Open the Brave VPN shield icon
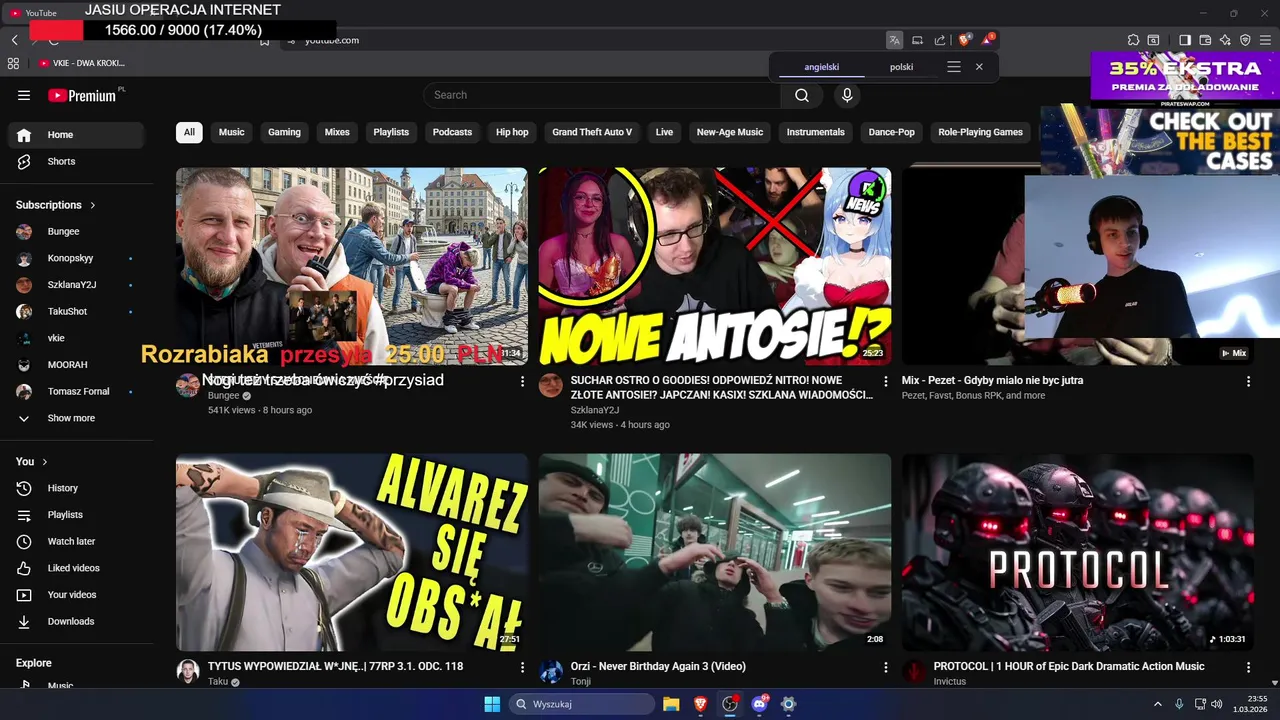This screenshot has width=1280, height=720. click(x=1245, y=40)
